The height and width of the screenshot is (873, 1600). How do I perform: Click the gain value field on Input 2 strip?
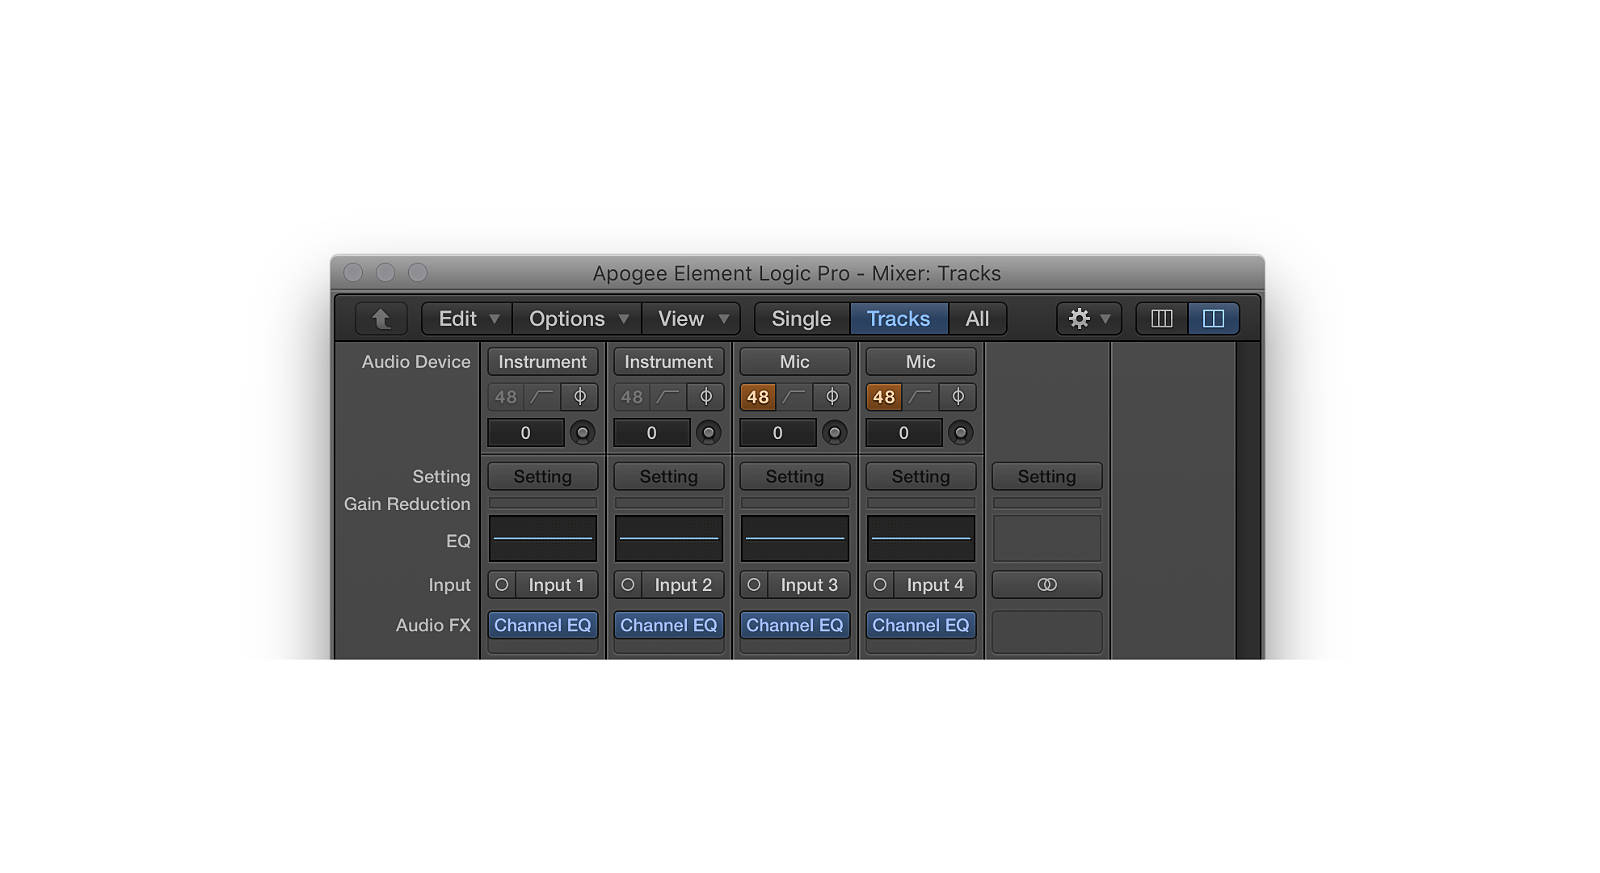(652, 433)
